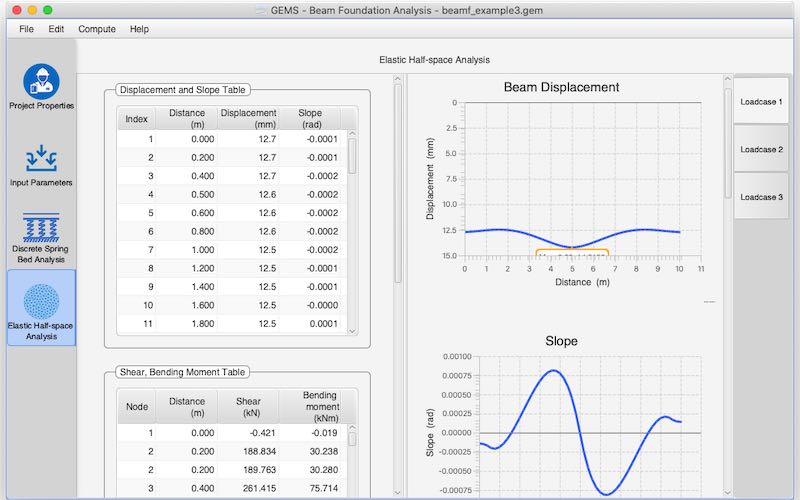Select distance cell 1.800
The height and width of the screenshot is (500, 800).
pyautogui.click(x=187, y=323)
